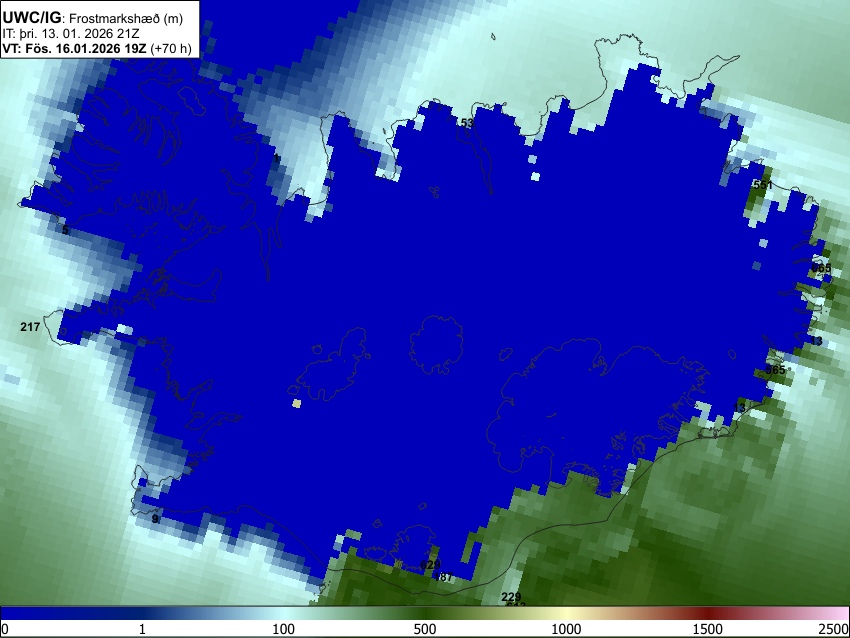Click the color bar above the 100 label
Image resolution: width=850 pixels, height=638 pixels.
pos(283,614)
